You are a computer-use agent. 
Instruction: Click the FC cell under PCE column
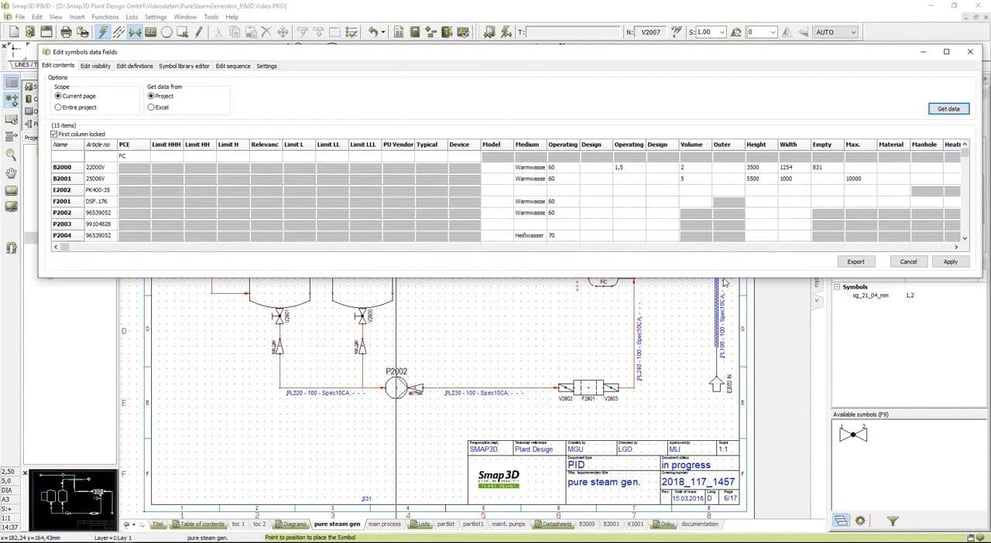point(133,156)
